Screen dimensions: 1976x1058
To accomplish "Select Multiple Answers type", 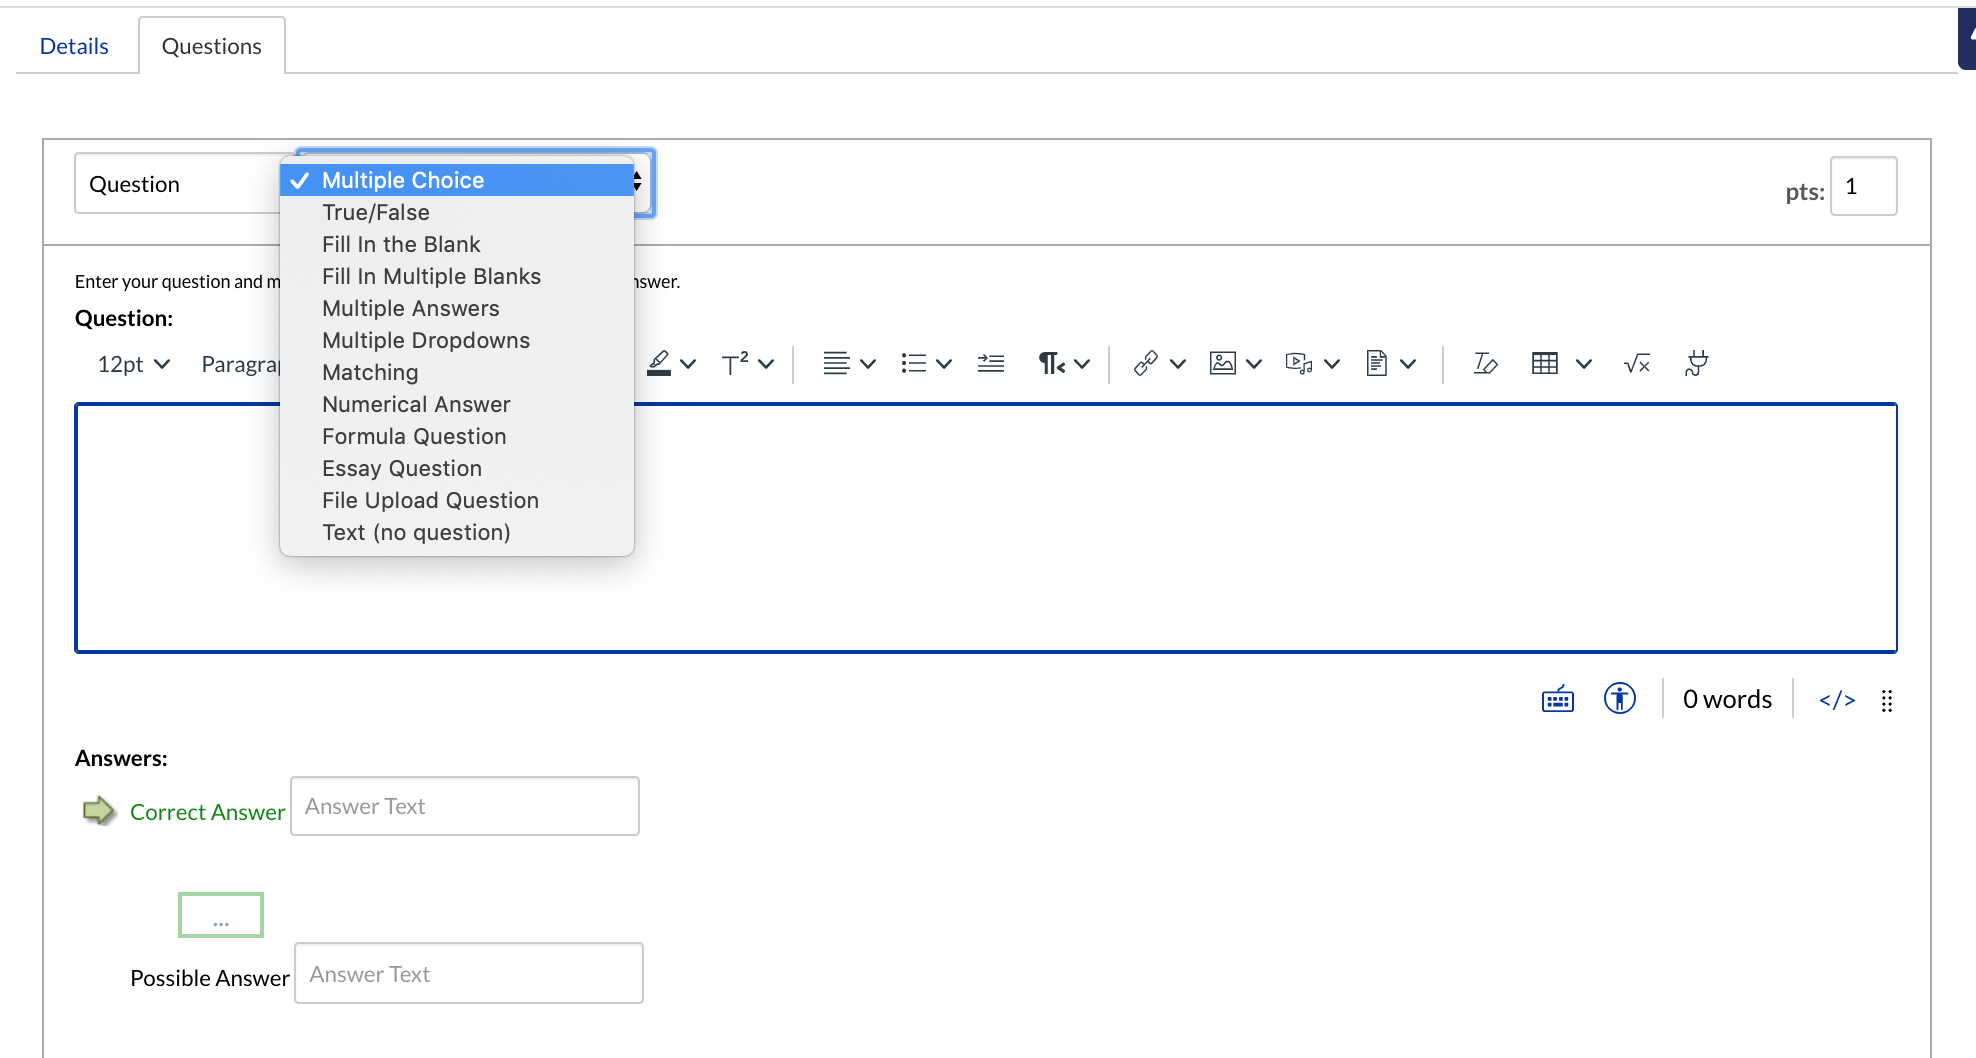I will (x=457, y=308).
